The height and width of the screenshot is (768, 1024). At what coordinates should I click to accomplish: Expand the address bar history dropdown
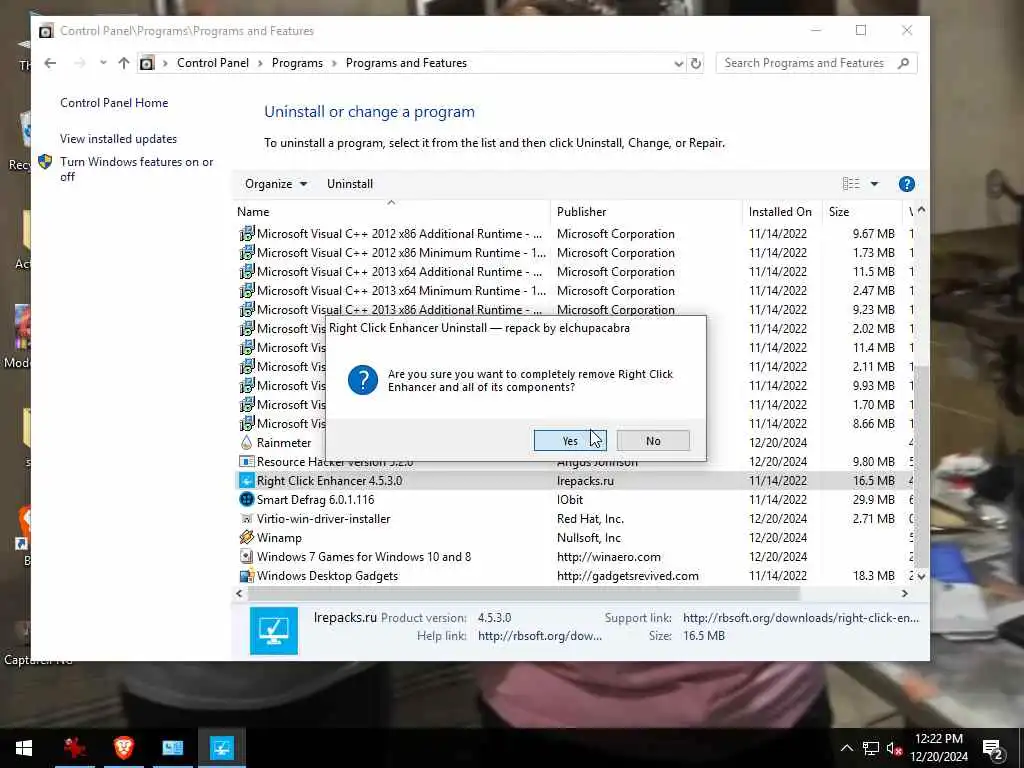tap(679, 63)
